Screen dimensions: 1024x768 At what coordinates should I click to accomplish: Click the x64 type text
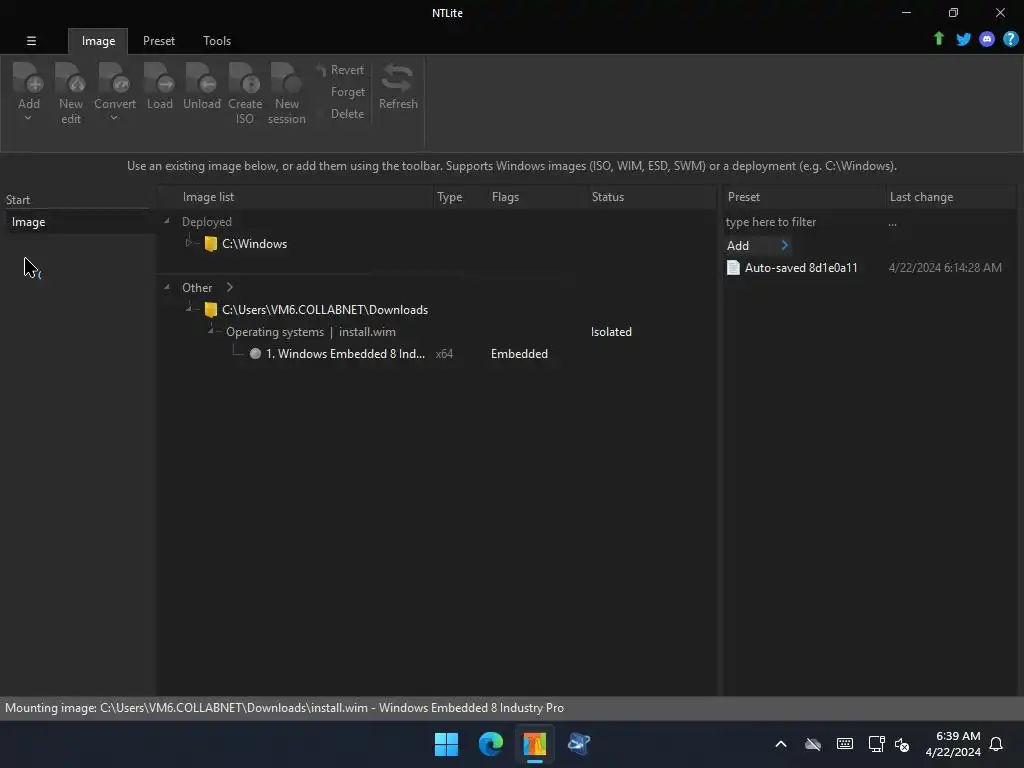coord(444,354)
